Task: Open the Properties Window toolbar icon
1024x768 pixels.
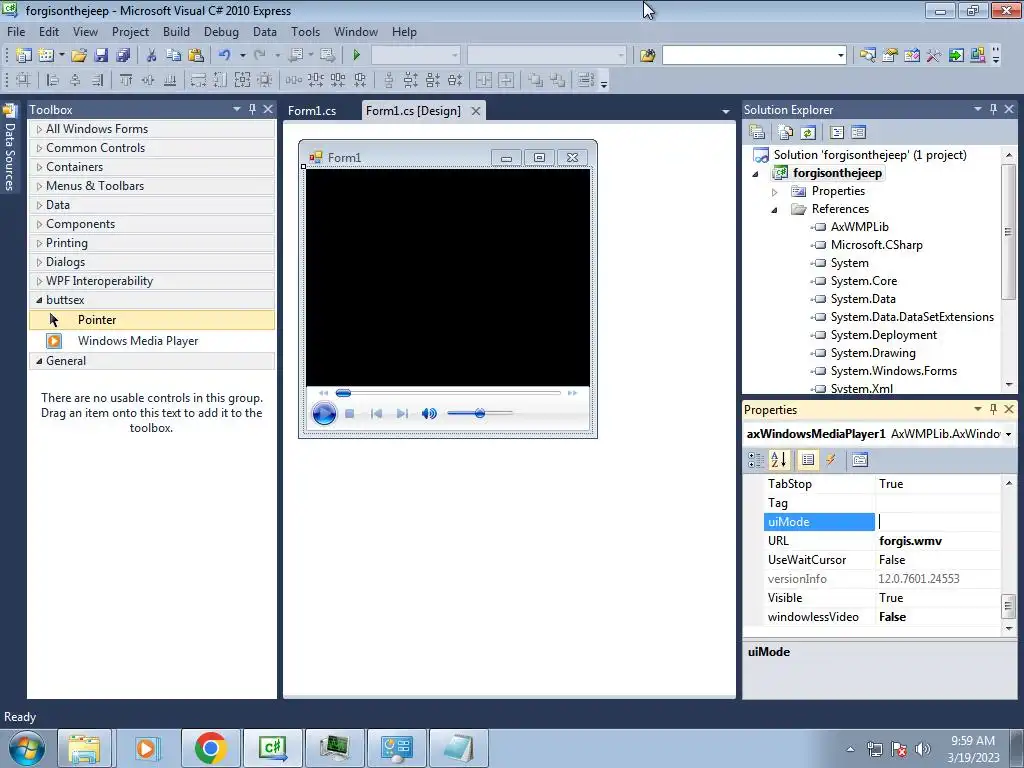Action: point(889,56)
